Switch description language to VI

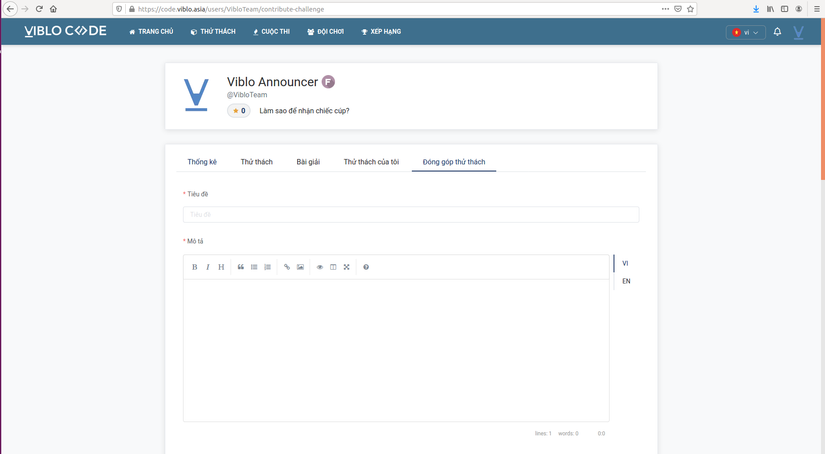click(625, 263)
